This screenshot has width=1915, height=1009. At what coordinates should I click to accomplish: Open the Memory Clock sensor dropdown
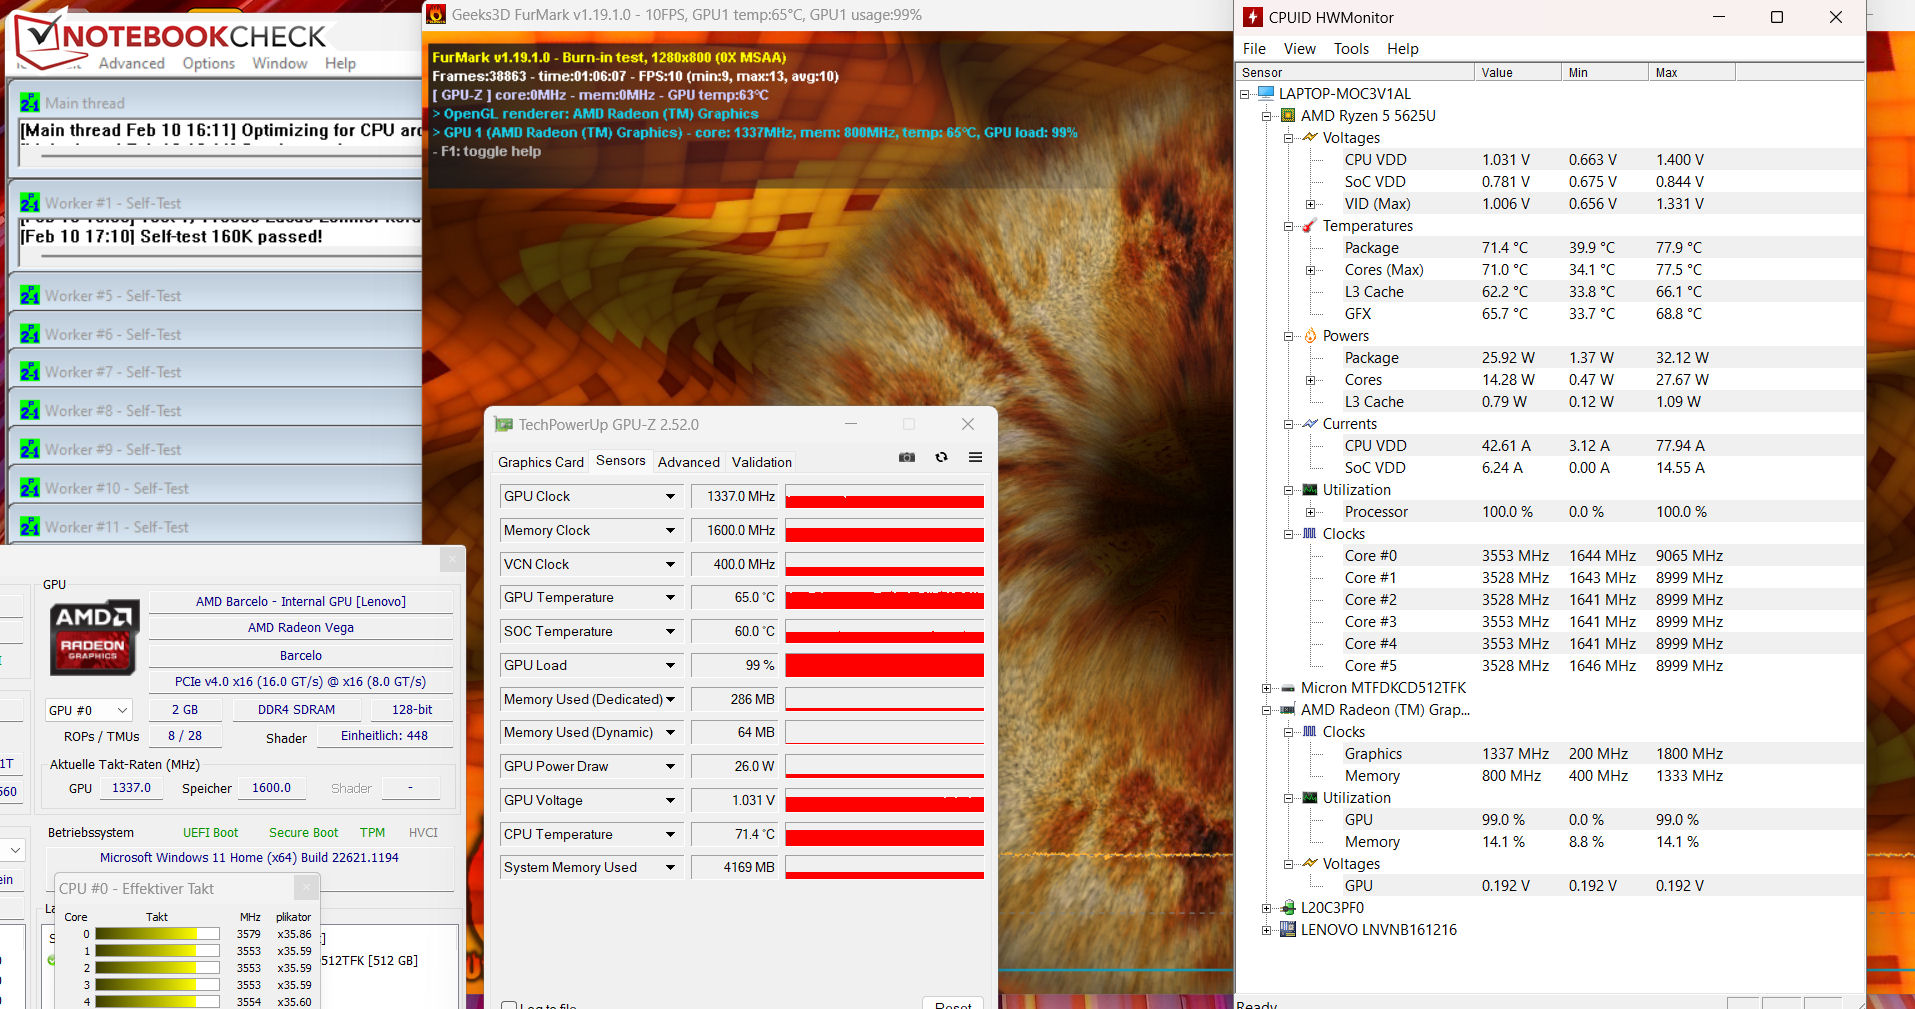[670, 531]
